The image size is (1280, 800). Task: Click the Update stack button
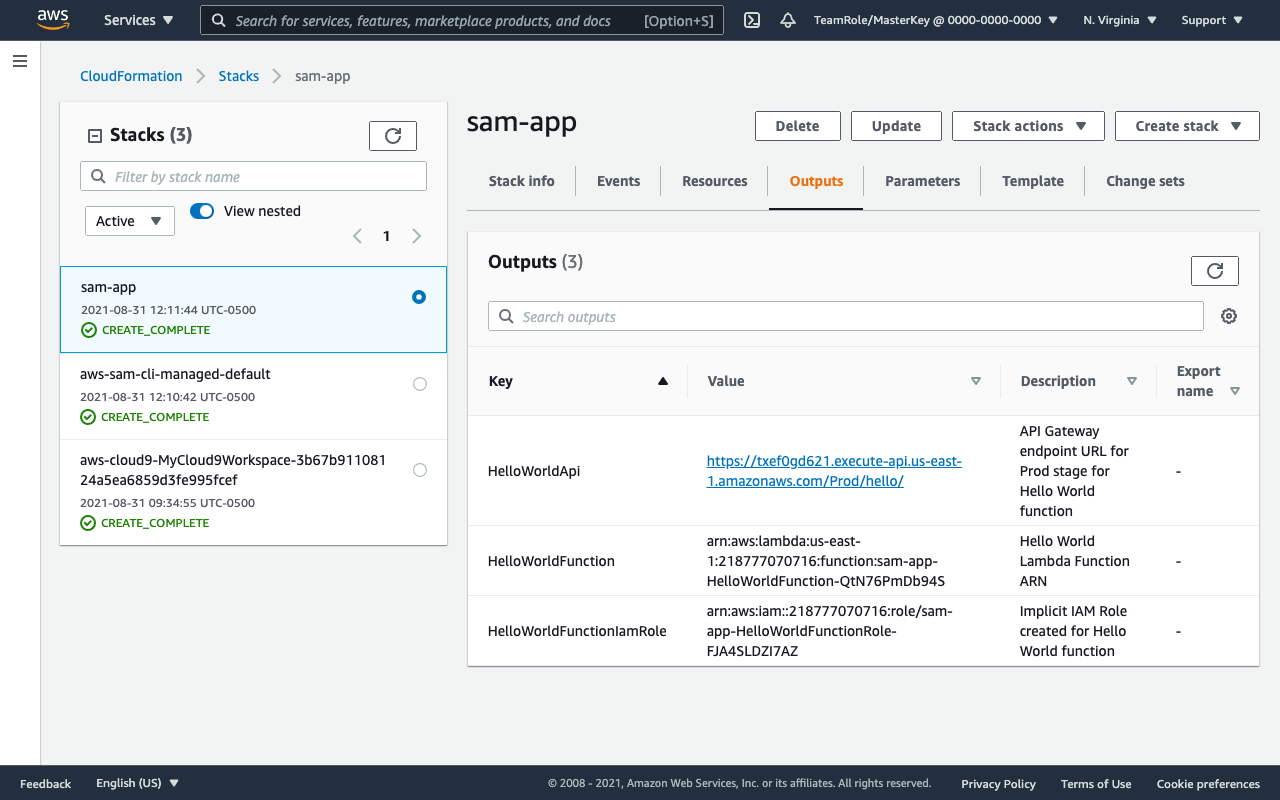pyautogui.click(x=896, y=126)
